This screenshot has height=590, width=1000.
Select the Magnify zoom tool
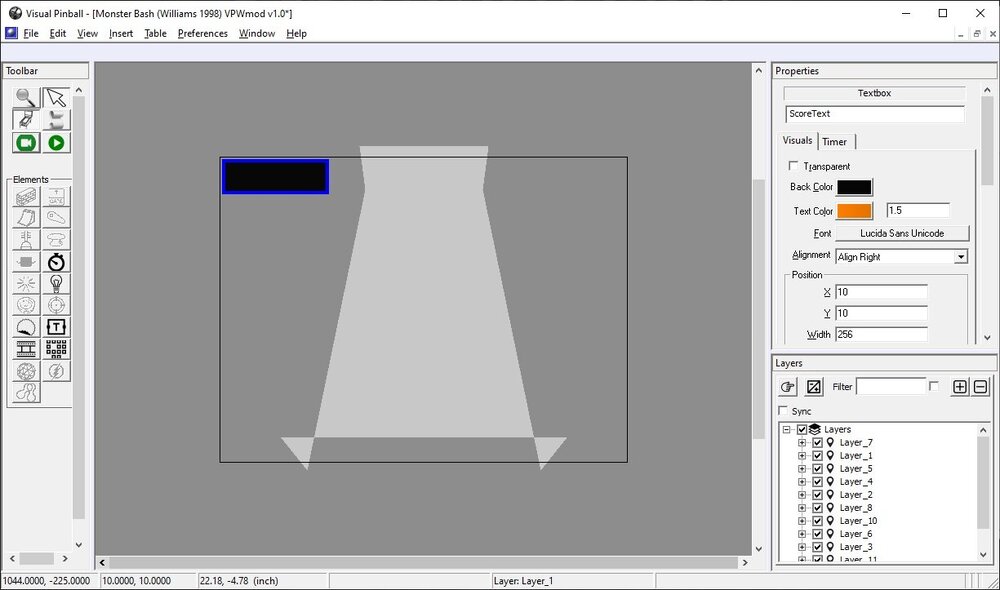coord(26,98)
